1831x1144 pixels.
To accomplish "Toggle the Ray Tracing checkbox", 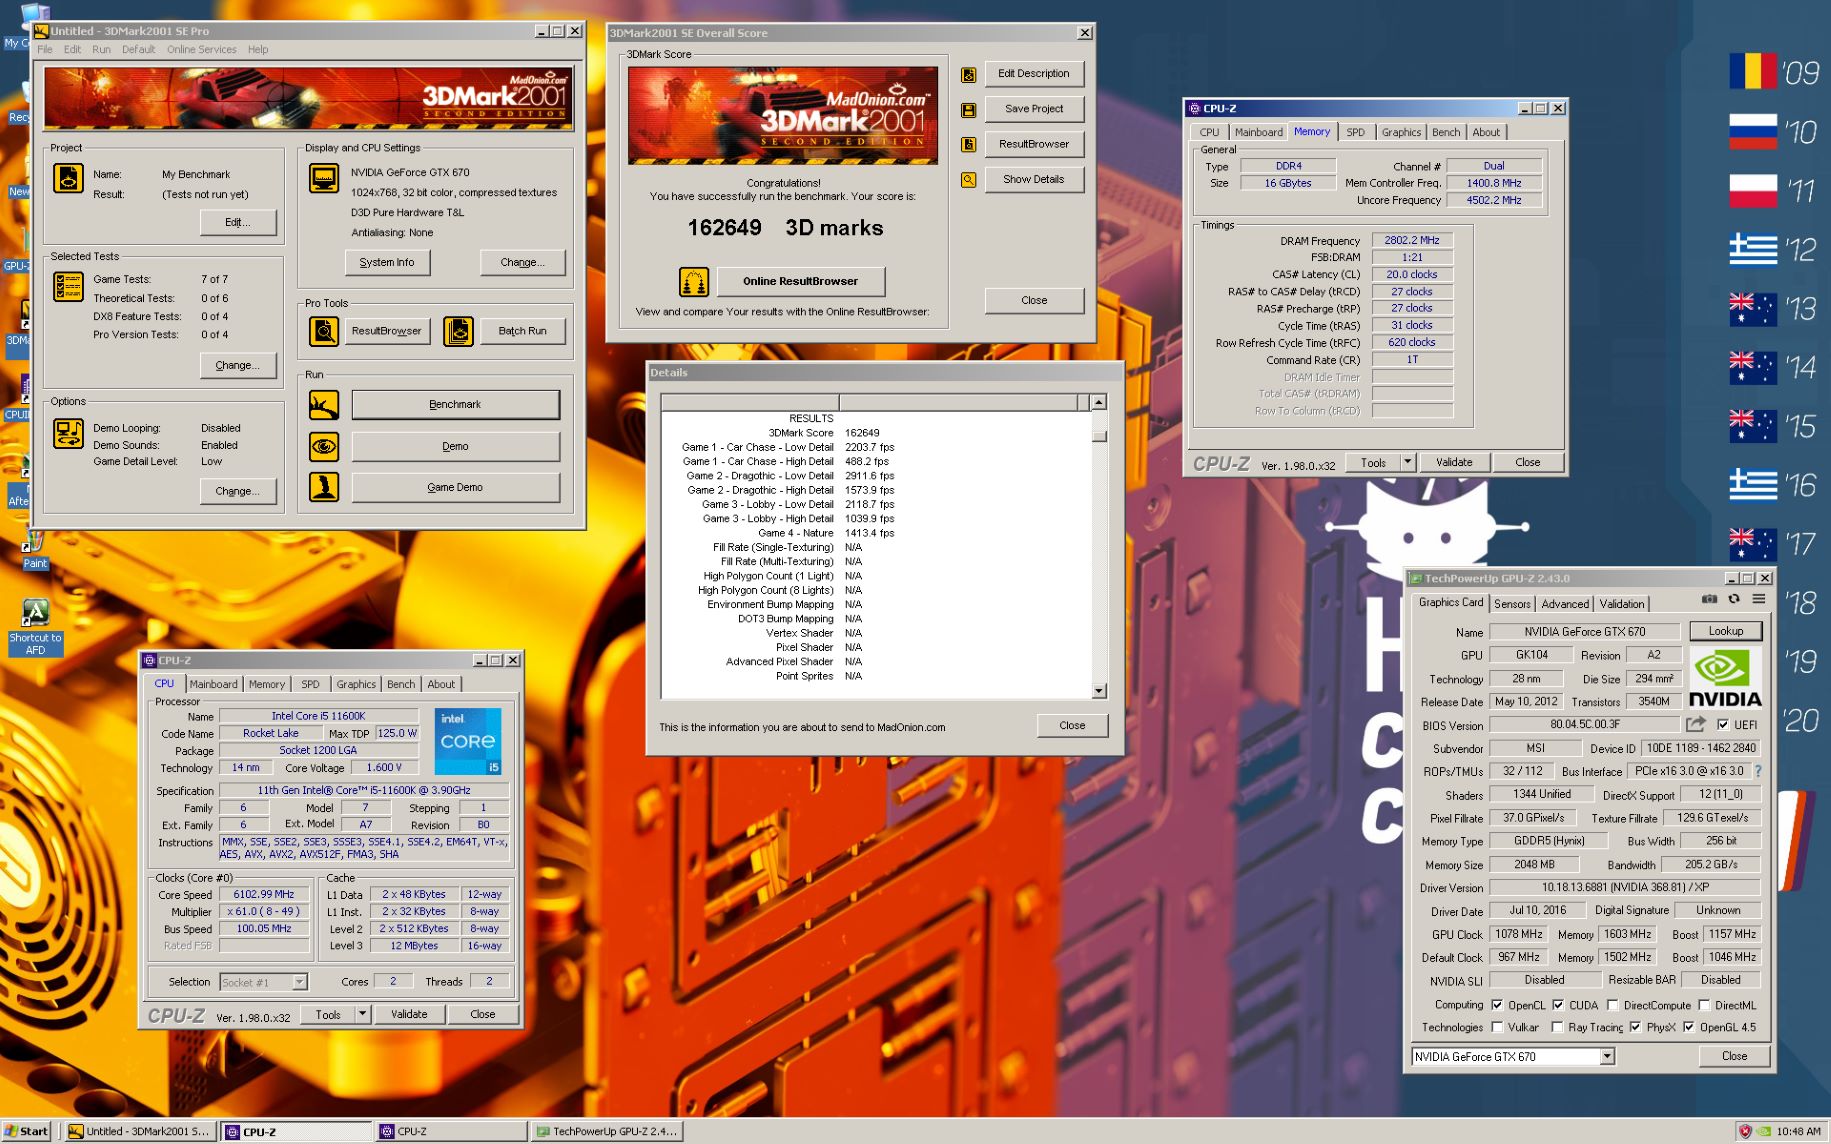I will click(x=1557, y=1027).
